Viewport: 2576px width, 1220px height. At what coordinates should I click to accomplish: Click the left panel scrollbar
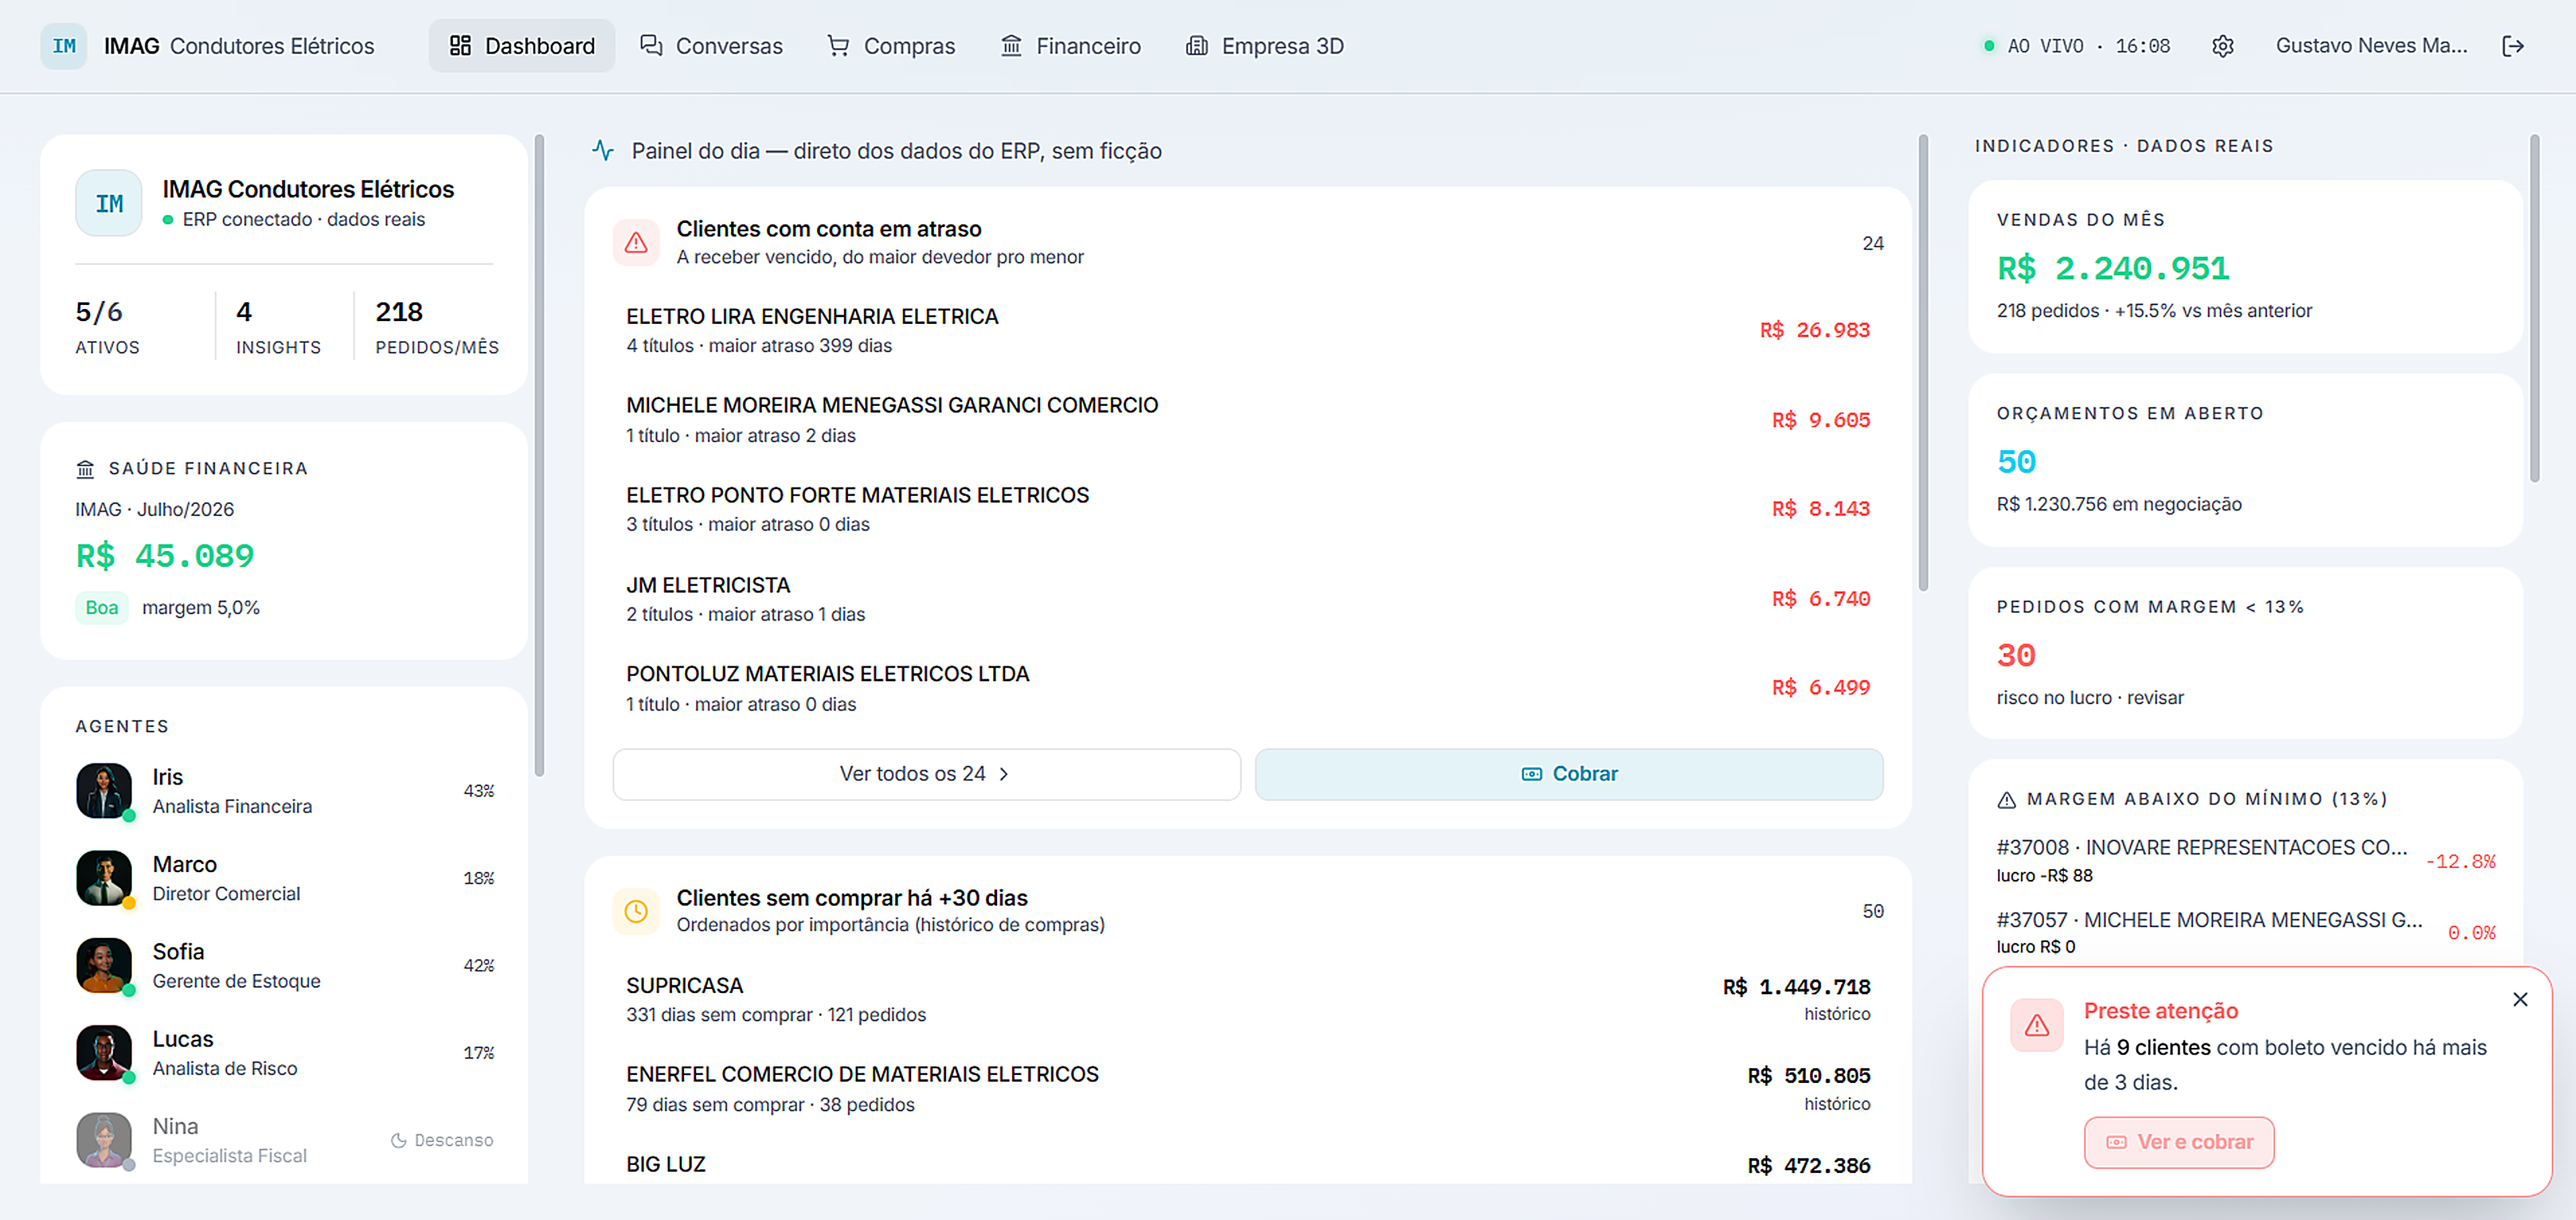[x=540, y=455]
